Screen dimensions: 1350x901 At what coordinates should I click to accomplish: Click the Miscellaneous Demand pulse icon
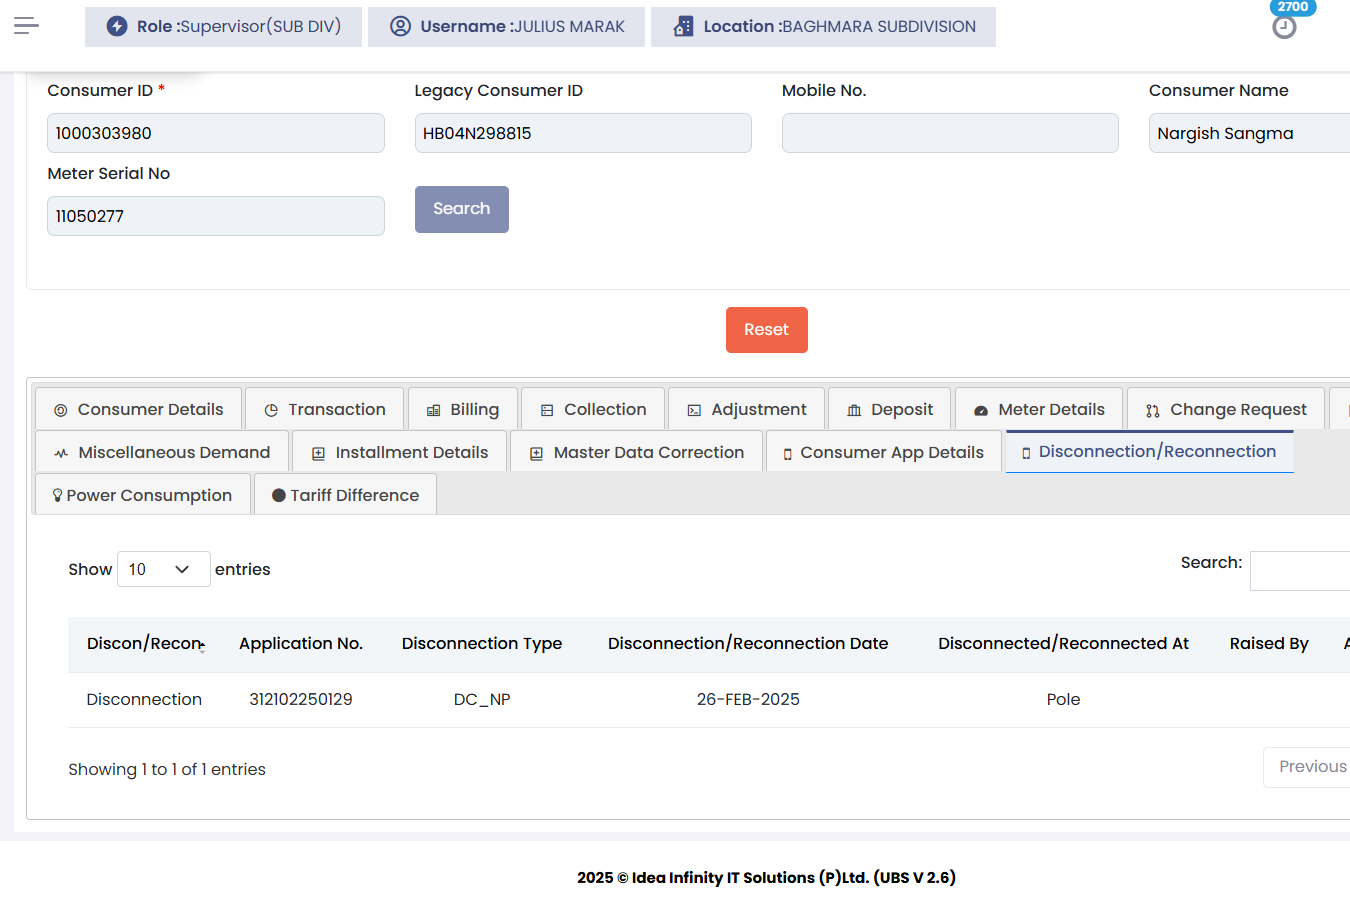(61, 453)
